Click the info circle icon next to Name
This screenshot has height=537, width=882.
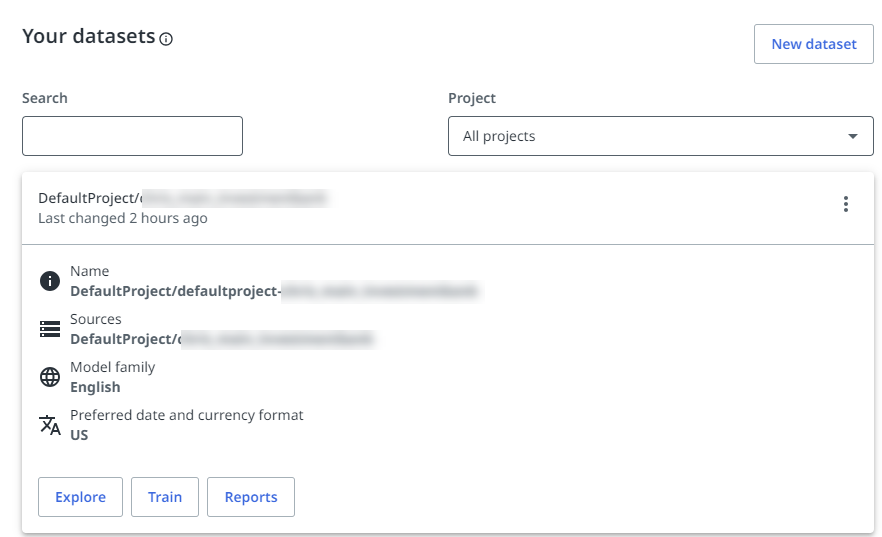coord(50,281)
